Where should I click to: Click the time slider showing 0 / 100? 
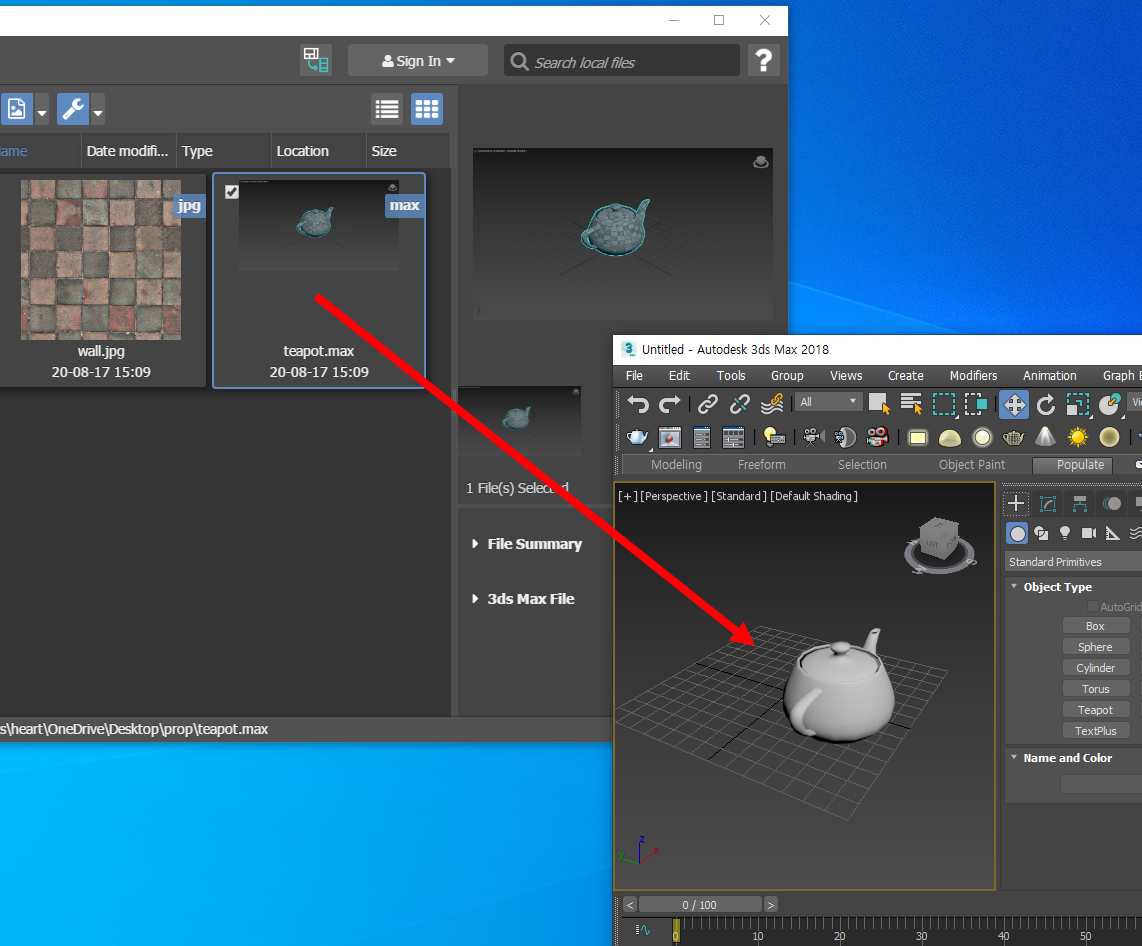[x=699, y=904]
